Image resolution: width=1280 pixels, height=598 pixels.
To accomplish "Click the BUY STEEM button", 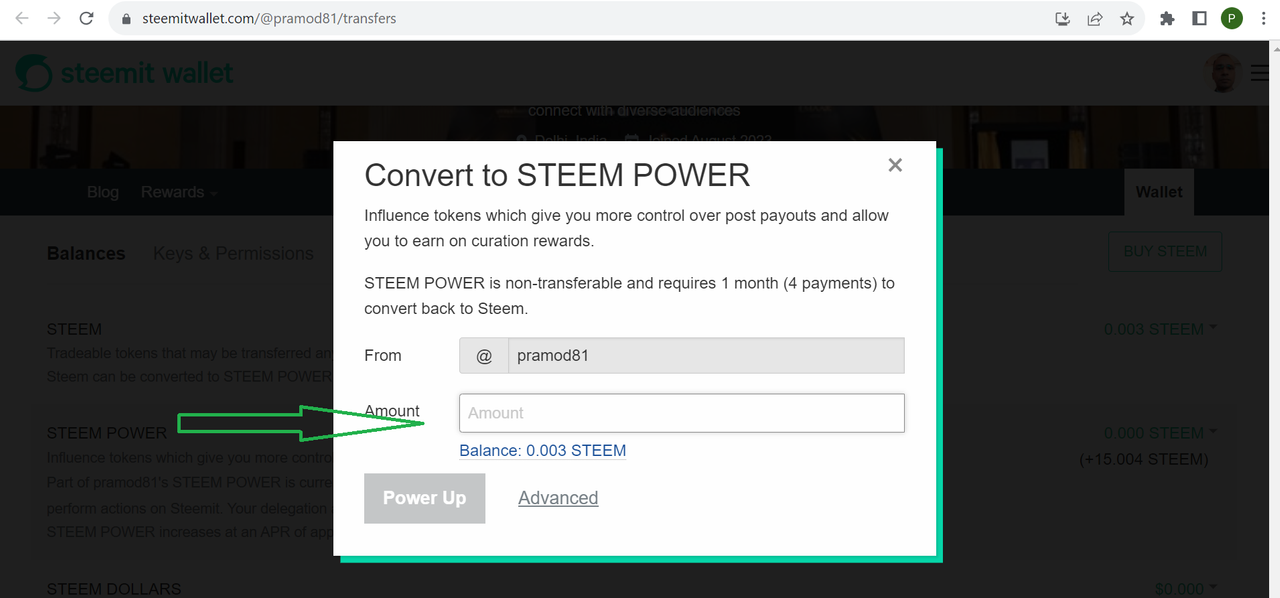I will click(1165, 251).
